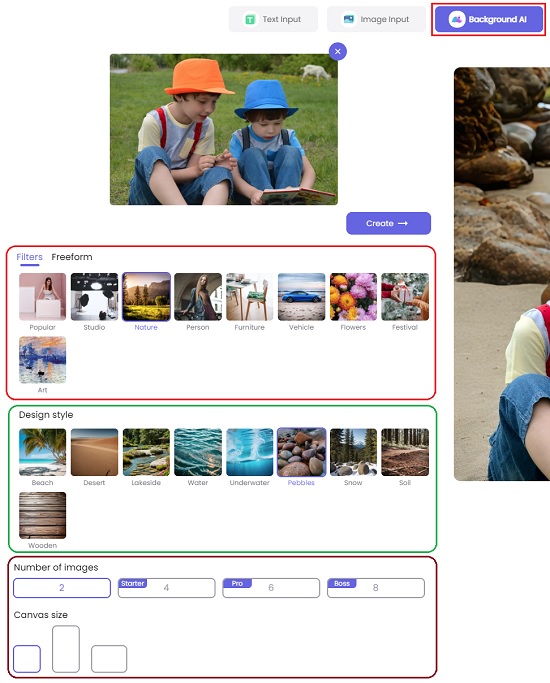This screenshot has height=683, width=550.
Task: Select the Studio filter thumbnail
Action: [94, 297]
